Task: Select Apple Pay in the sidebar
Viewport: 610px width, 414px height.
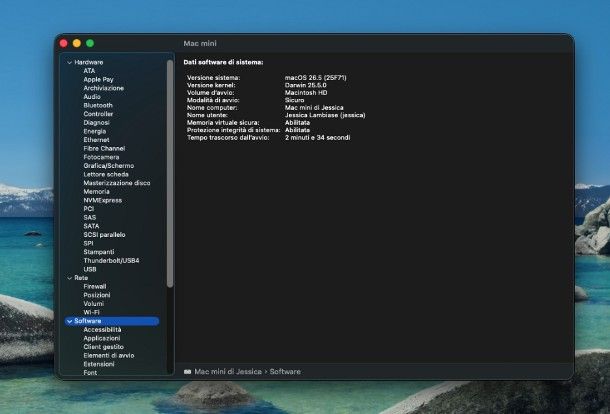Action: (x=98, y=79)
